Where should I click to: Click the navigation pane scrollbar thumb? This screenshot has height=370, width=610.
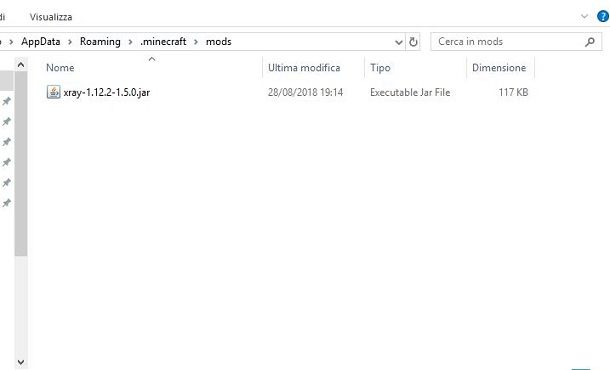click(21, 163)
